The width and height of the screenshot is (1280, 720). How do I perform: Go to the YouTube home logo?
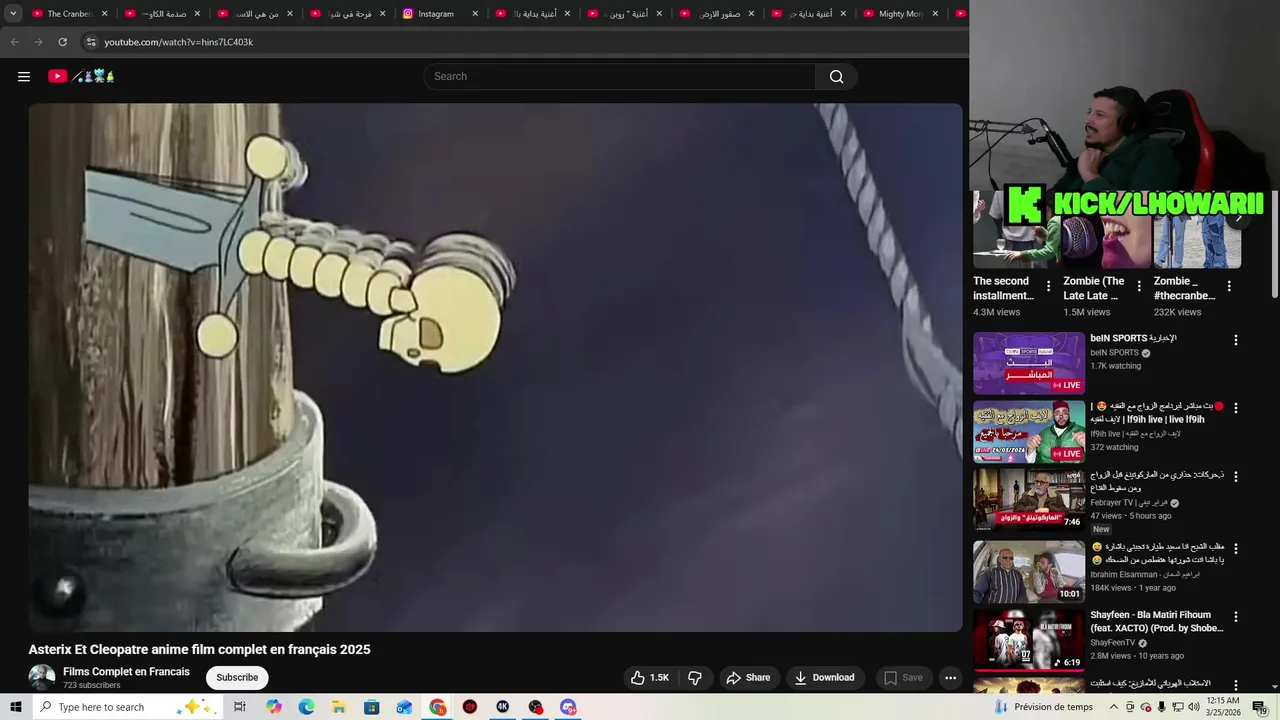[82, 76]
